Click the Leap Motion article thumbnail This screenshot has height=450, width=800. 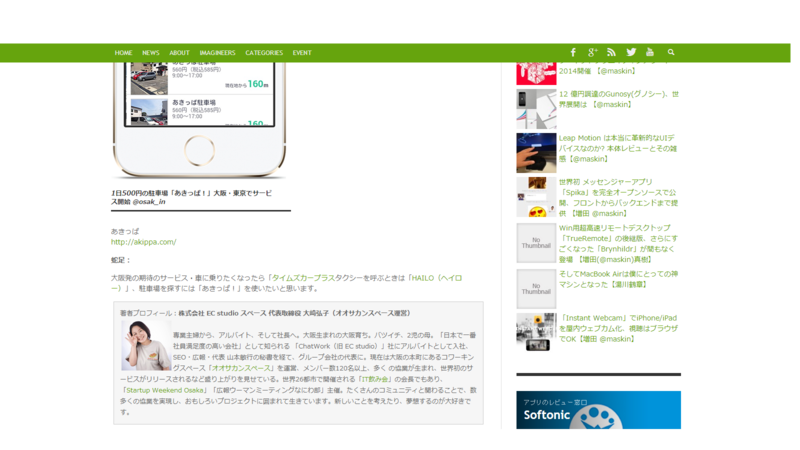coord(536,153)
